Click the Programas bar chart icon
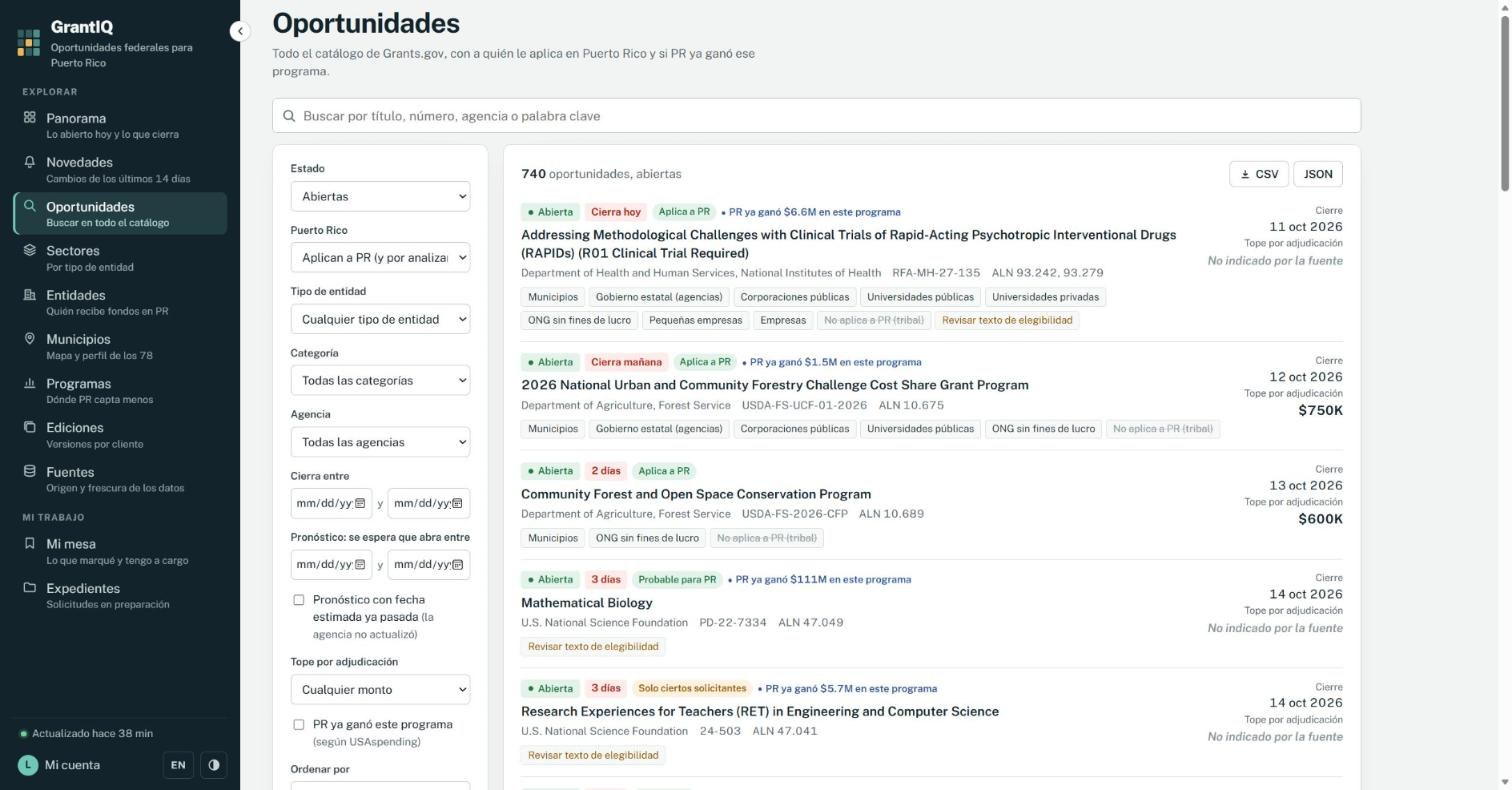 coord(30,383)
